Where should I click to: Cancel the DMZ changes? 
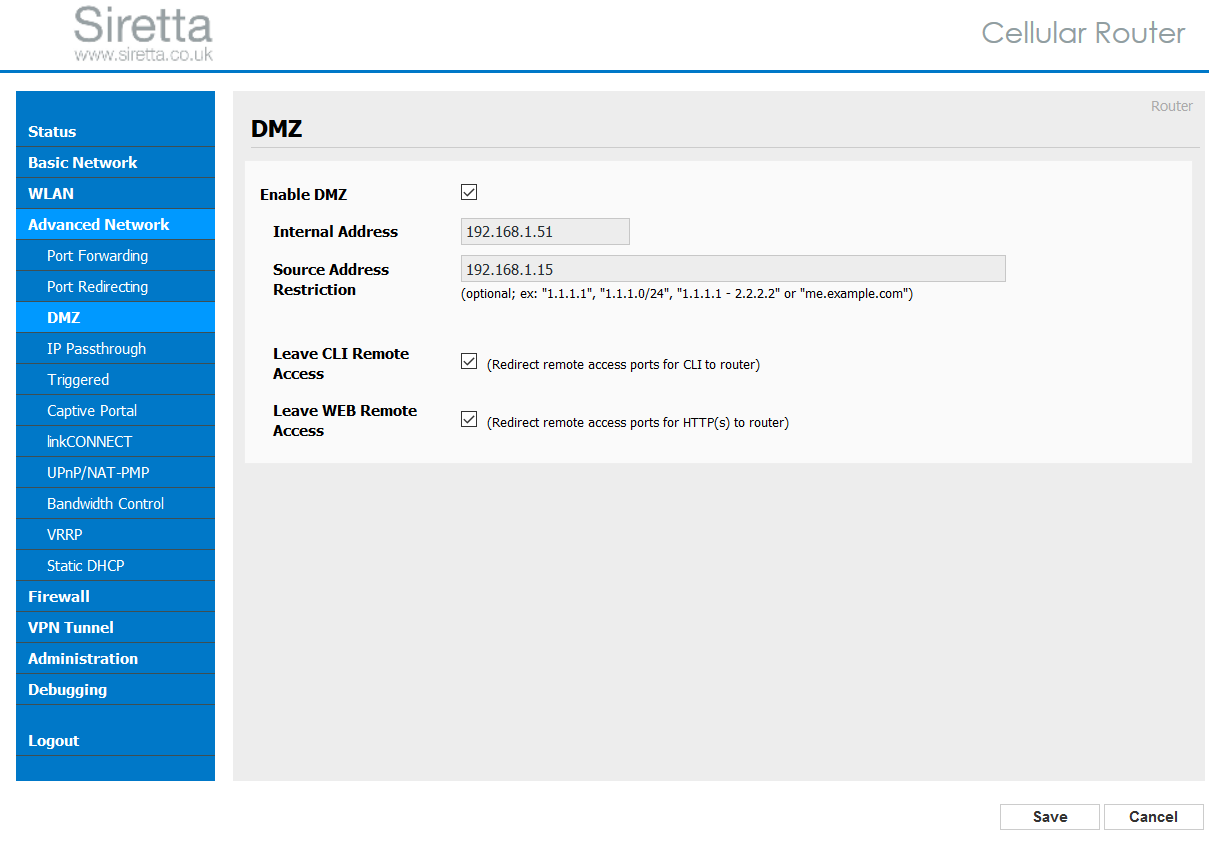1153,817
